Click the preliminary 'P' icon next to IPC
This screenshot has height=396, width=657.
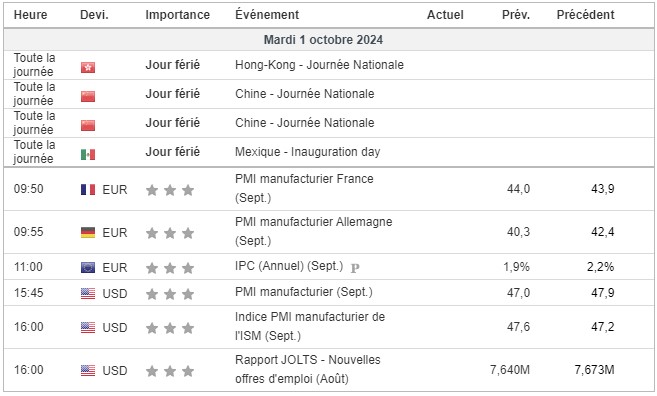(x=355, y=267)
